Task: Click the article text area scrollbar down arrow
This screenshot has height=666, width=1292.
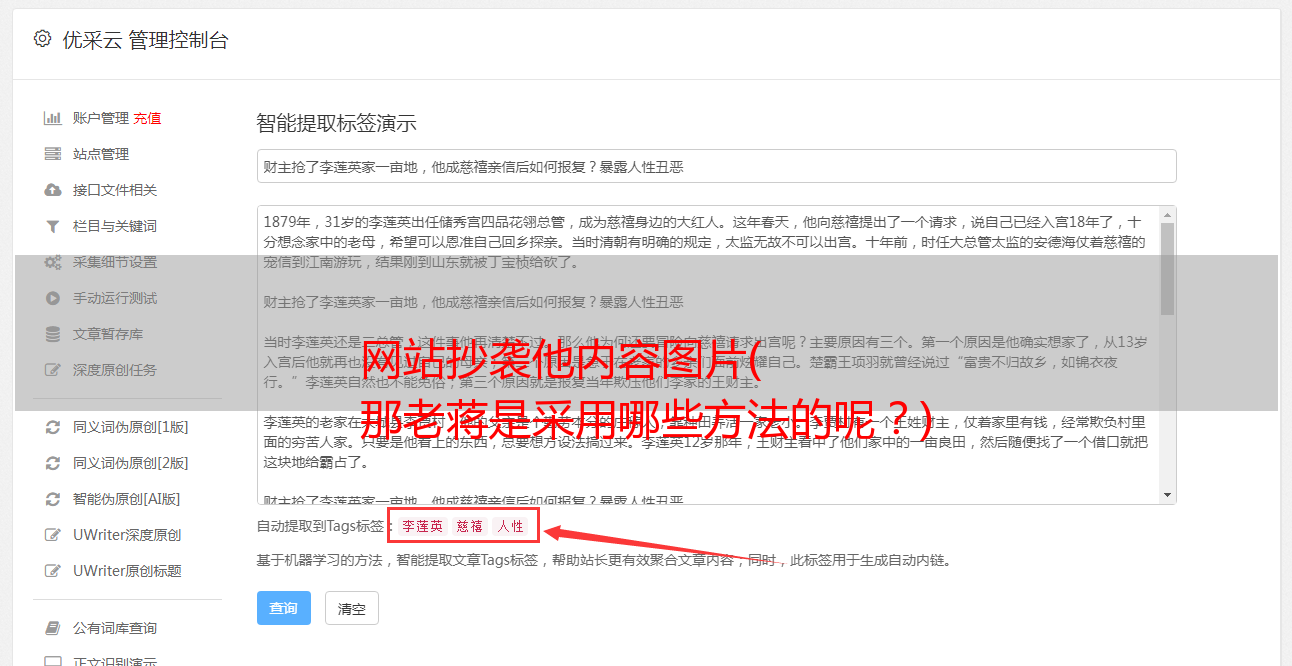Action: [x=1167, y=495]
